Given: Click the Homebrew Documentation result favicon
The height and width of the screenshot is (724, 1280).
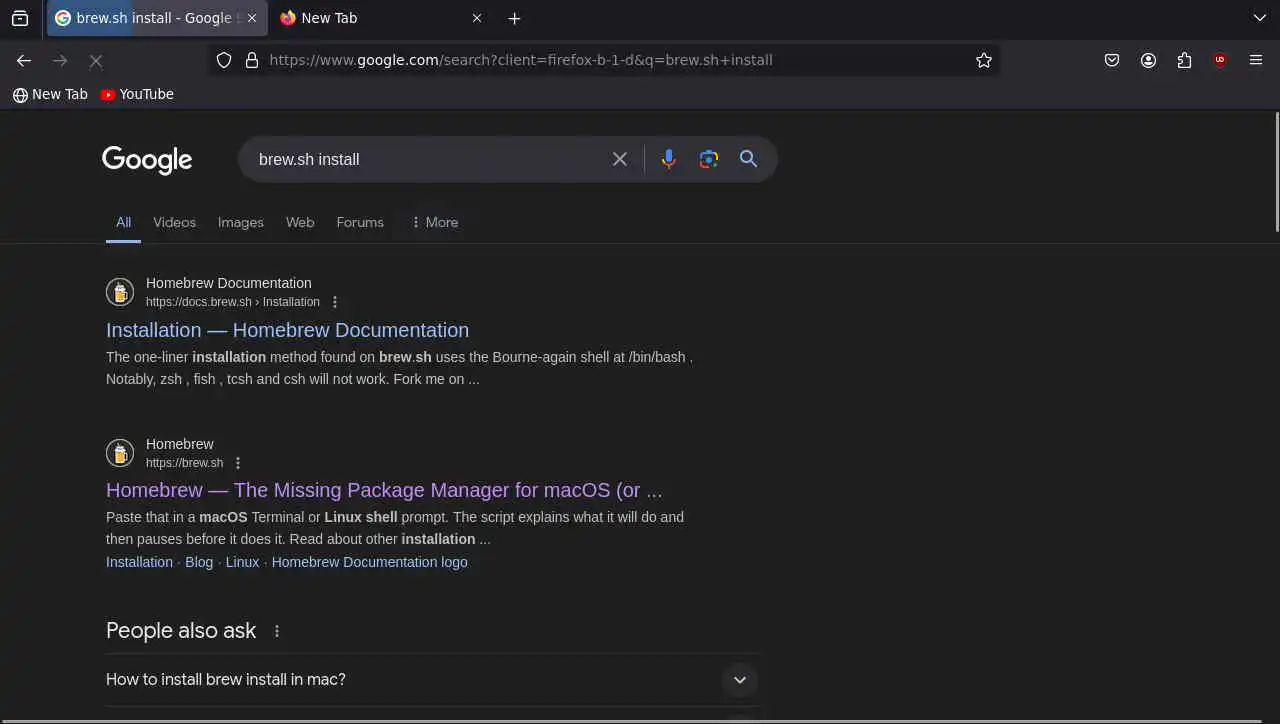Looking at the screenshot, I should point(120,292).
